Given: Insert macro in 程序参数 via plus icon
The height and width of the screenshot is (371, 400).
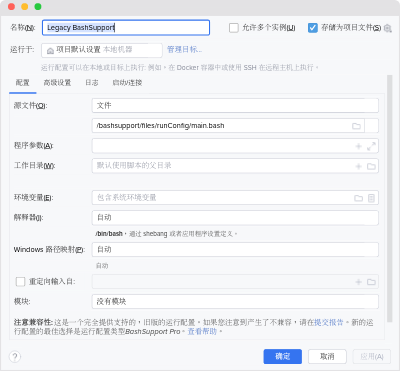Looking at the screenshot, I should (x=359, y=146).
